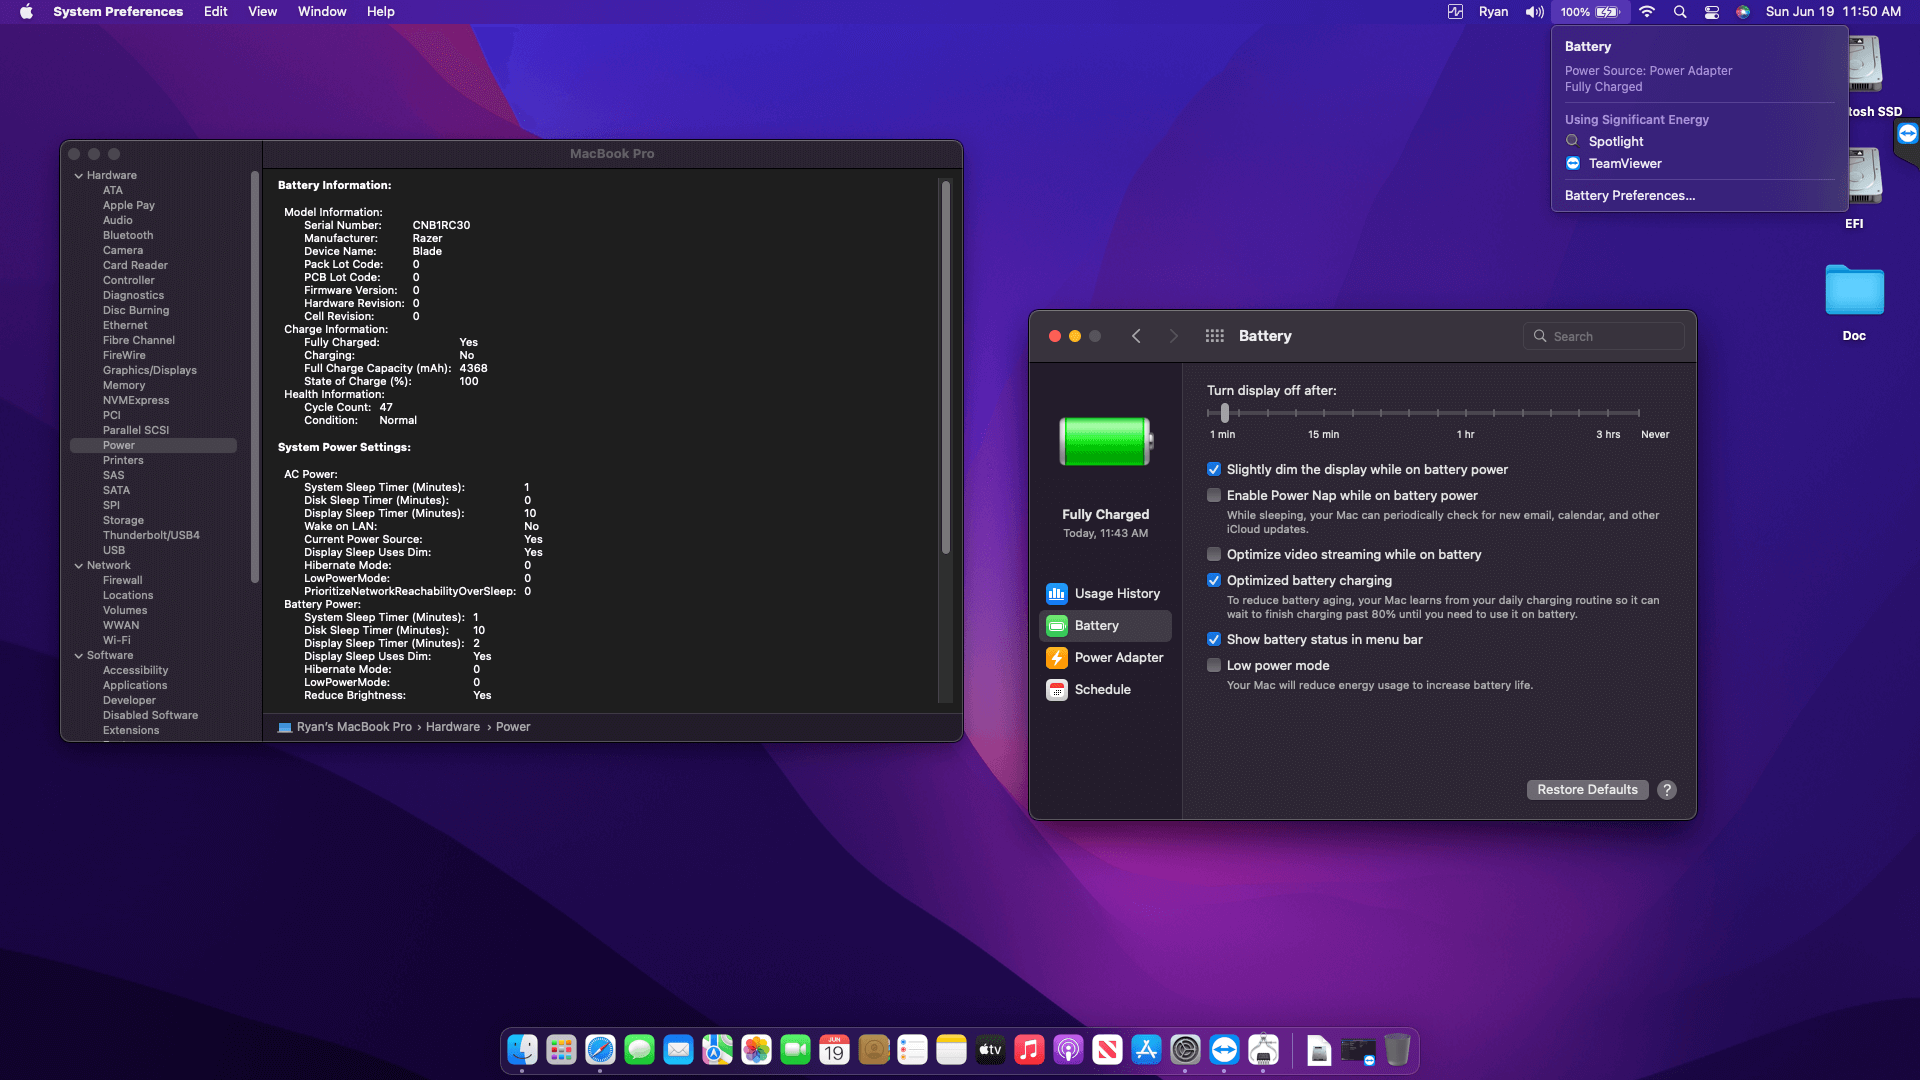Open Spotlight search in menu bar

(x=1680, y=12)
